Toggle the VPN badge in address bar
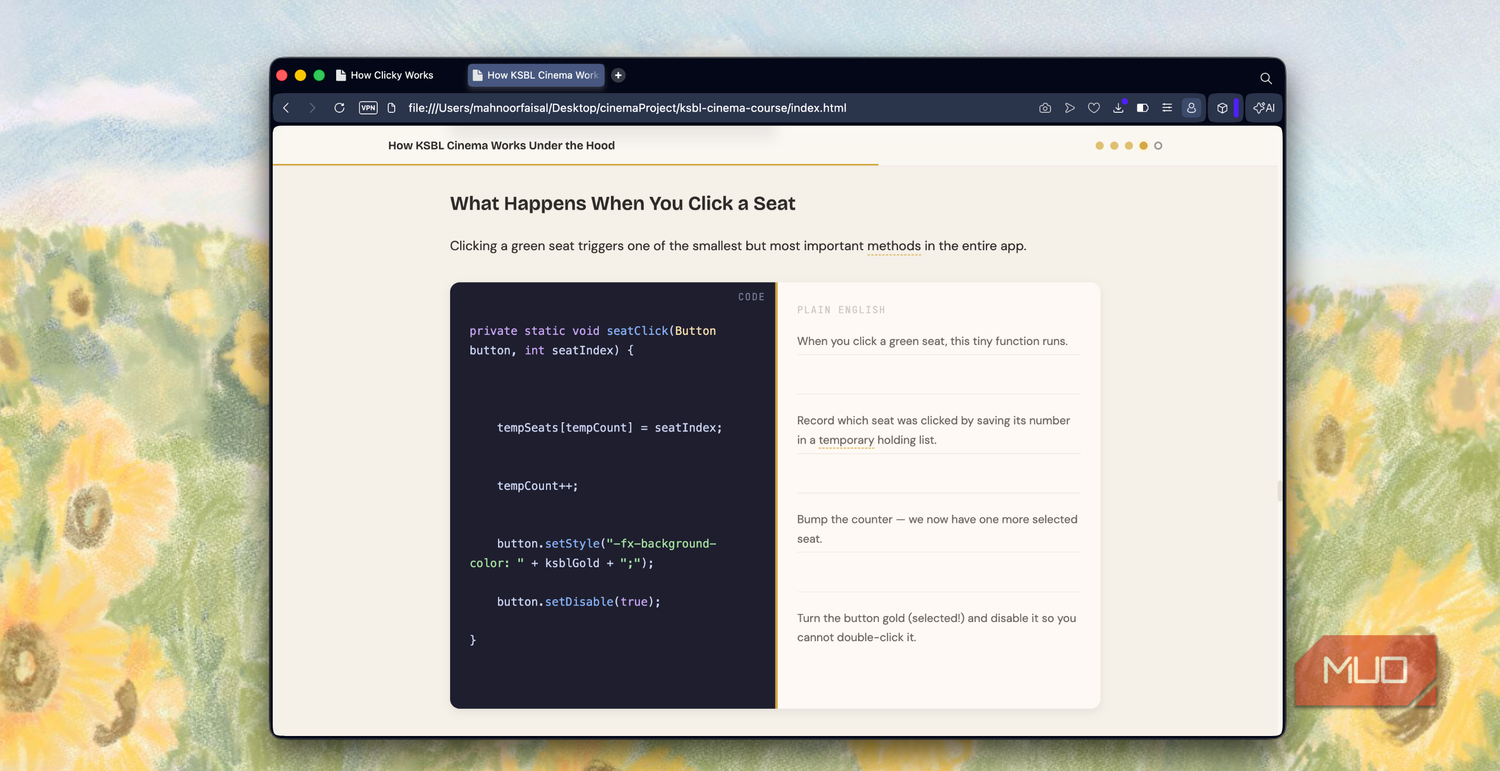This screenshot has height=771, width=1500. (x=368, y=108)
